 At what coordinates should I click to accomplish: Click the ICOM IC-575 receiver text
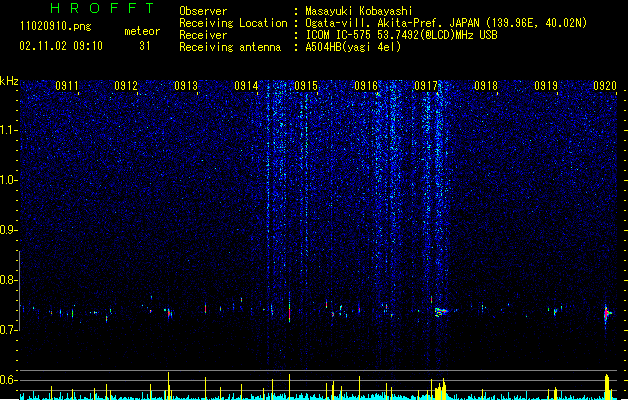point(401,35)
